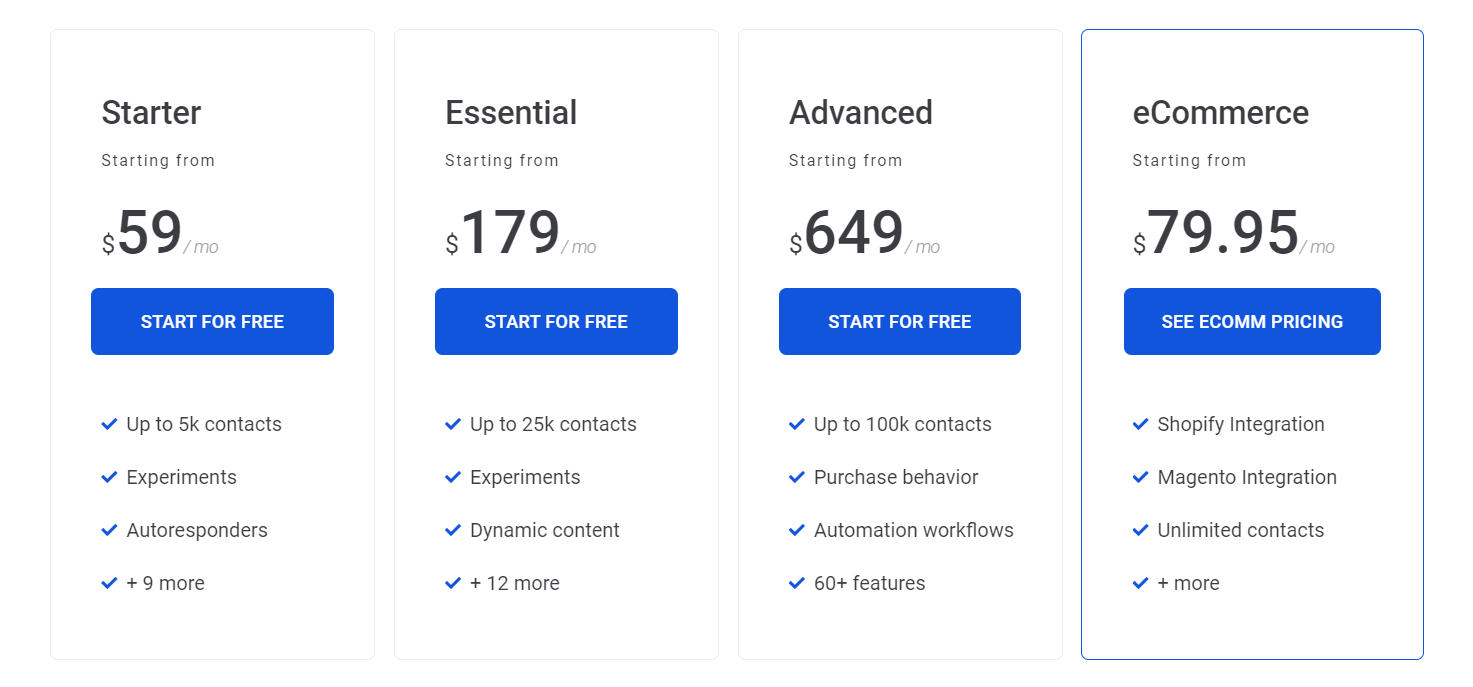Click the checkmark beside Up to 5k contacts
The height and width of the screenshot is (687, 1473).
[x=109, y=424]
